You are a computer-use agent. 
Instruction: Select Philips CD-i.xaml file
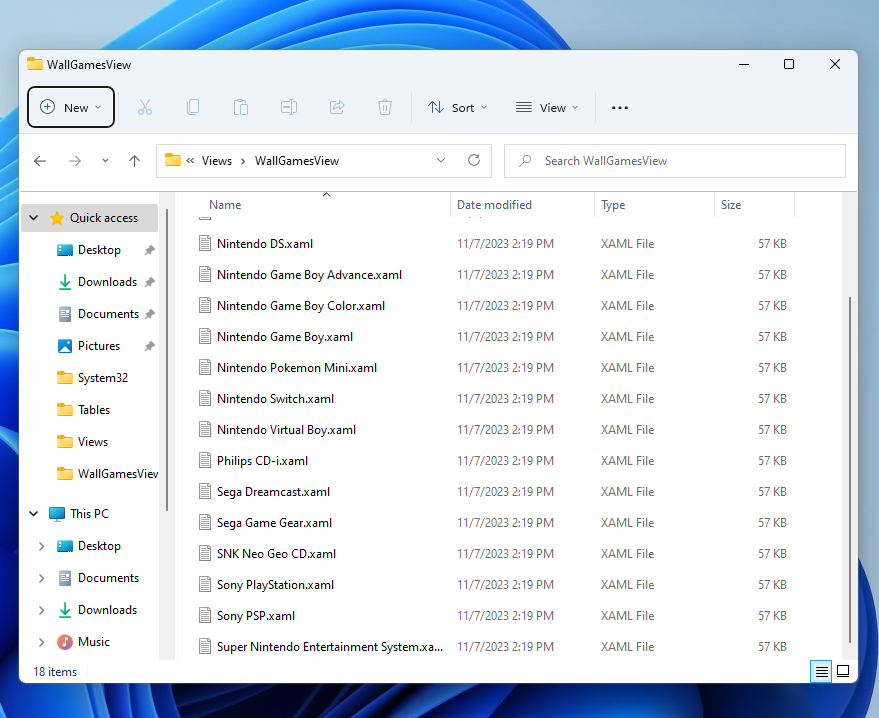262,461
